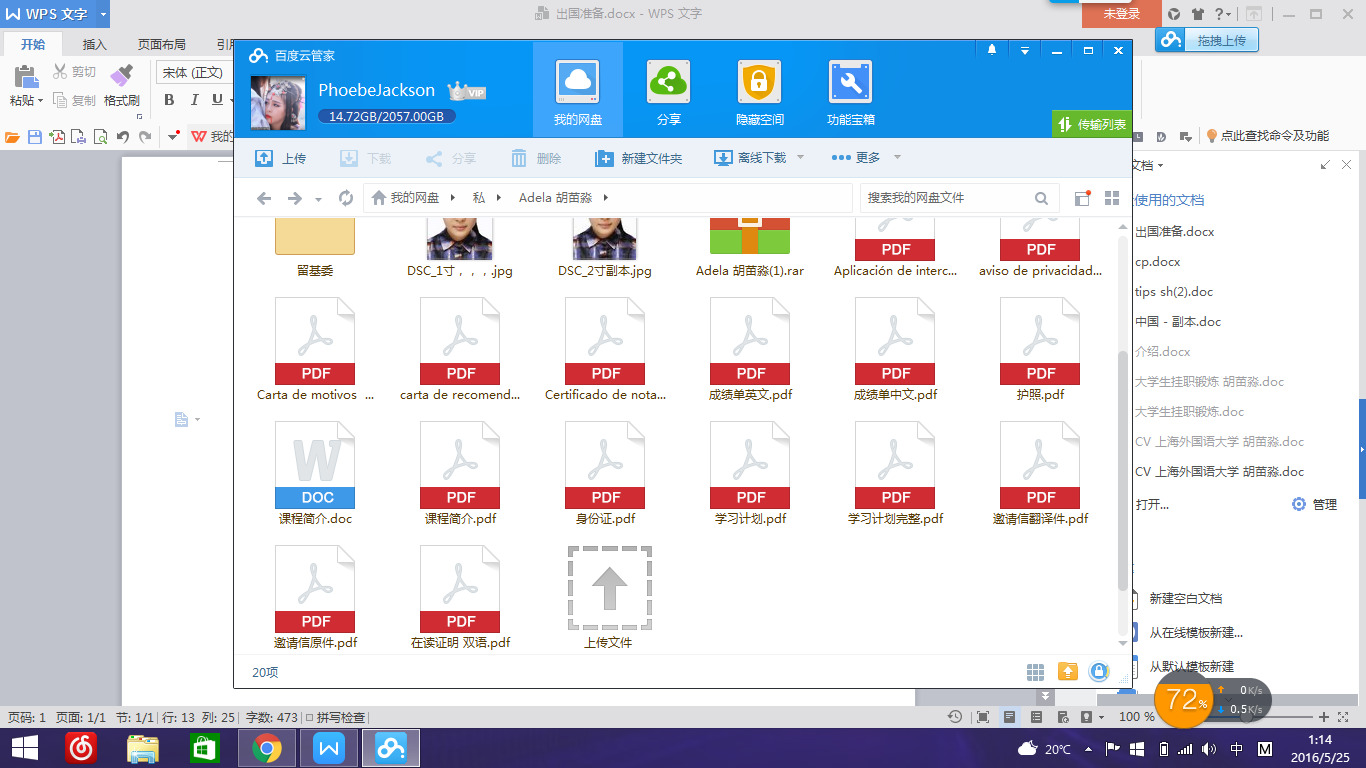Click the 上传 upload toolbar icon
The image size is (1366, 768).
click(264, 158)
